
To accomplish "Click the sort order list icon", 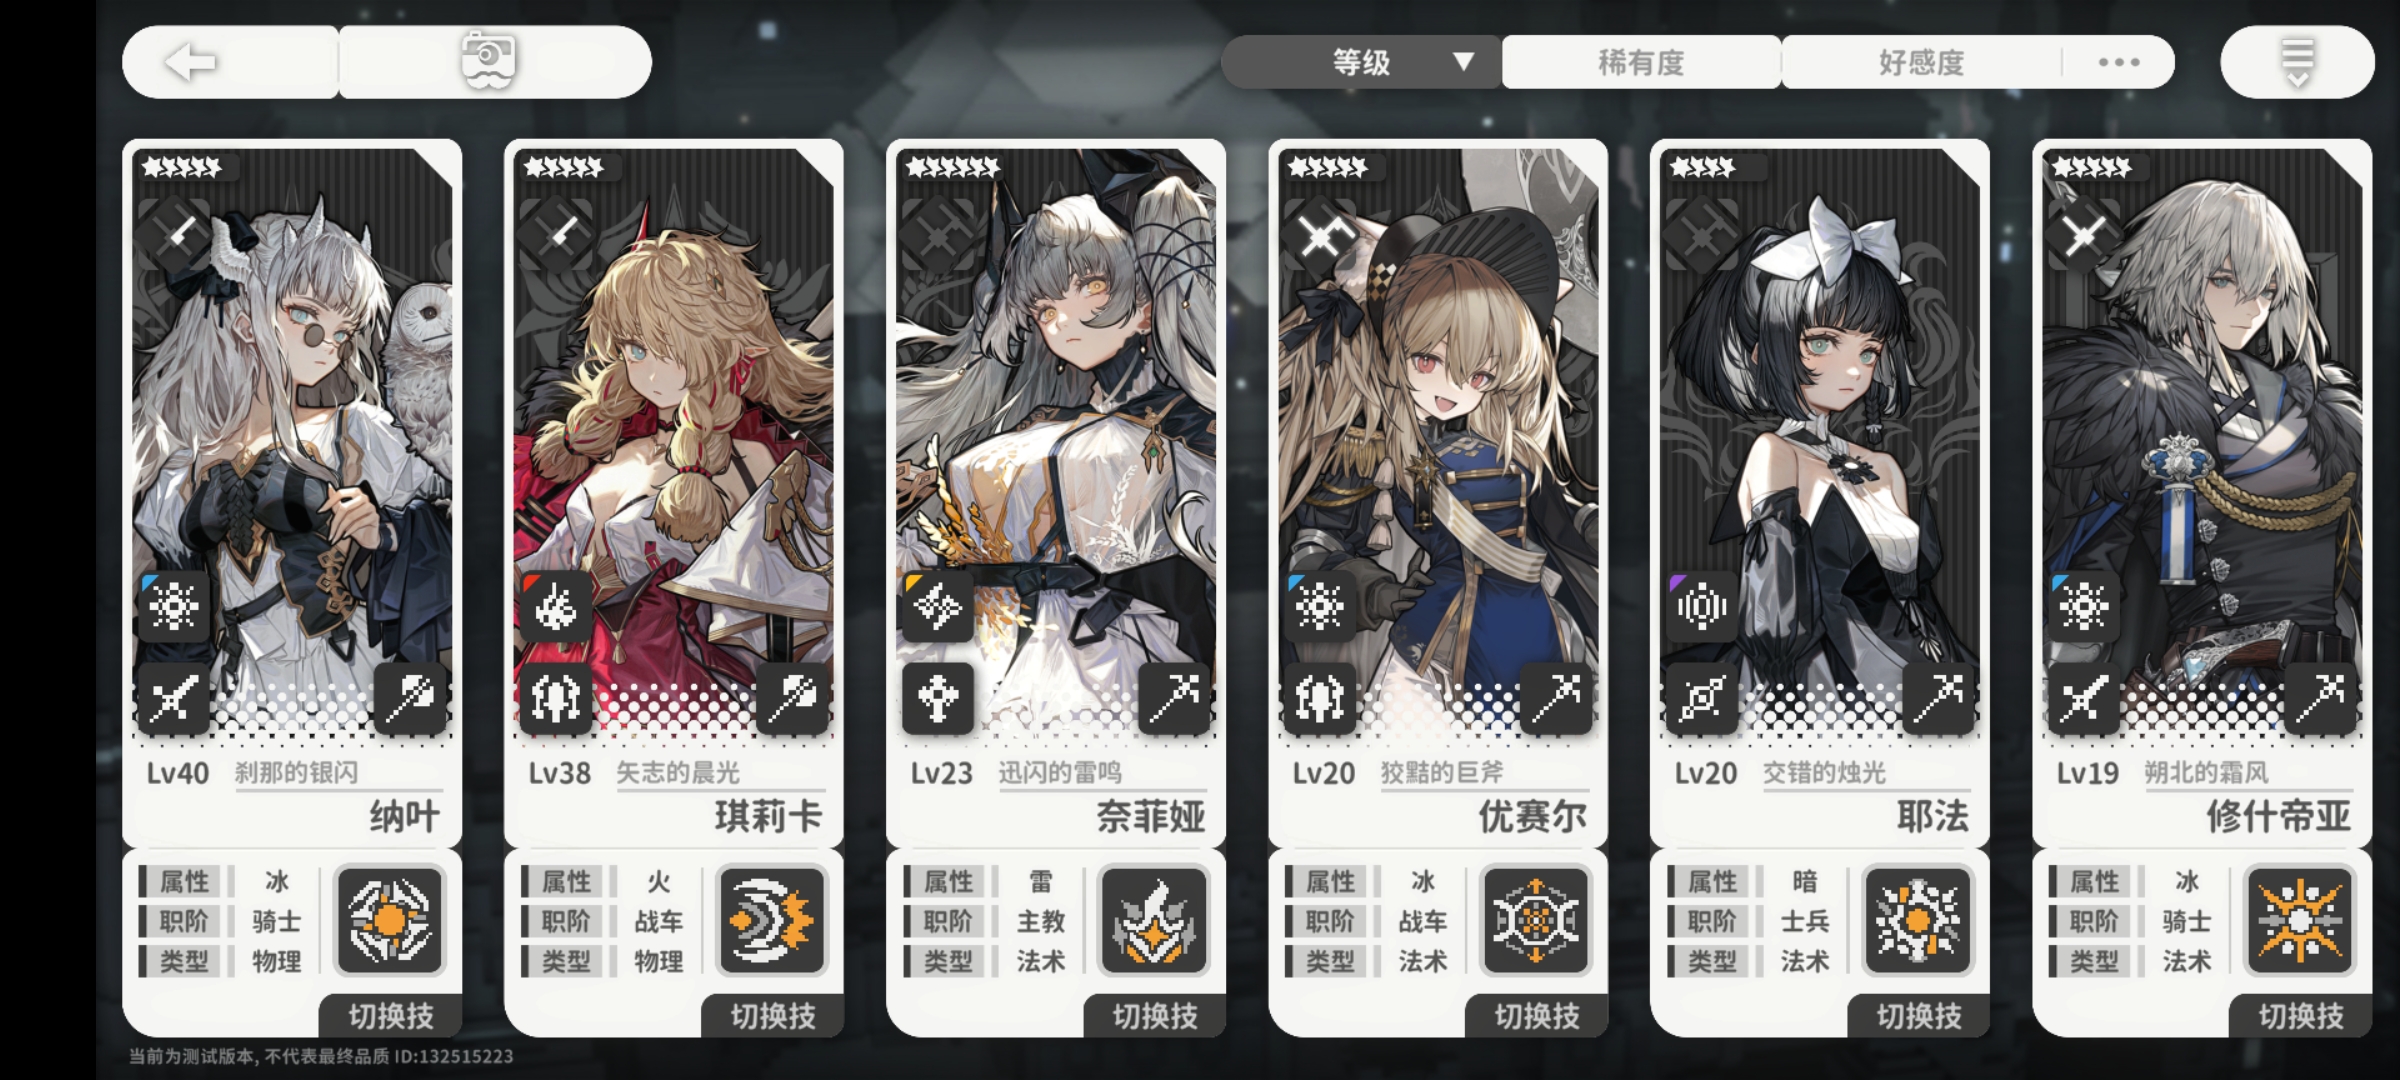I will [2297, 62].
